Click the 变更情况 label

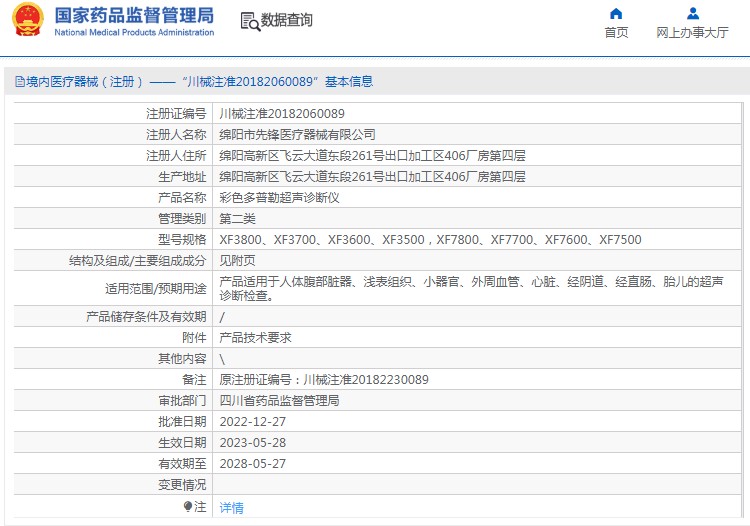pos(182,485)
